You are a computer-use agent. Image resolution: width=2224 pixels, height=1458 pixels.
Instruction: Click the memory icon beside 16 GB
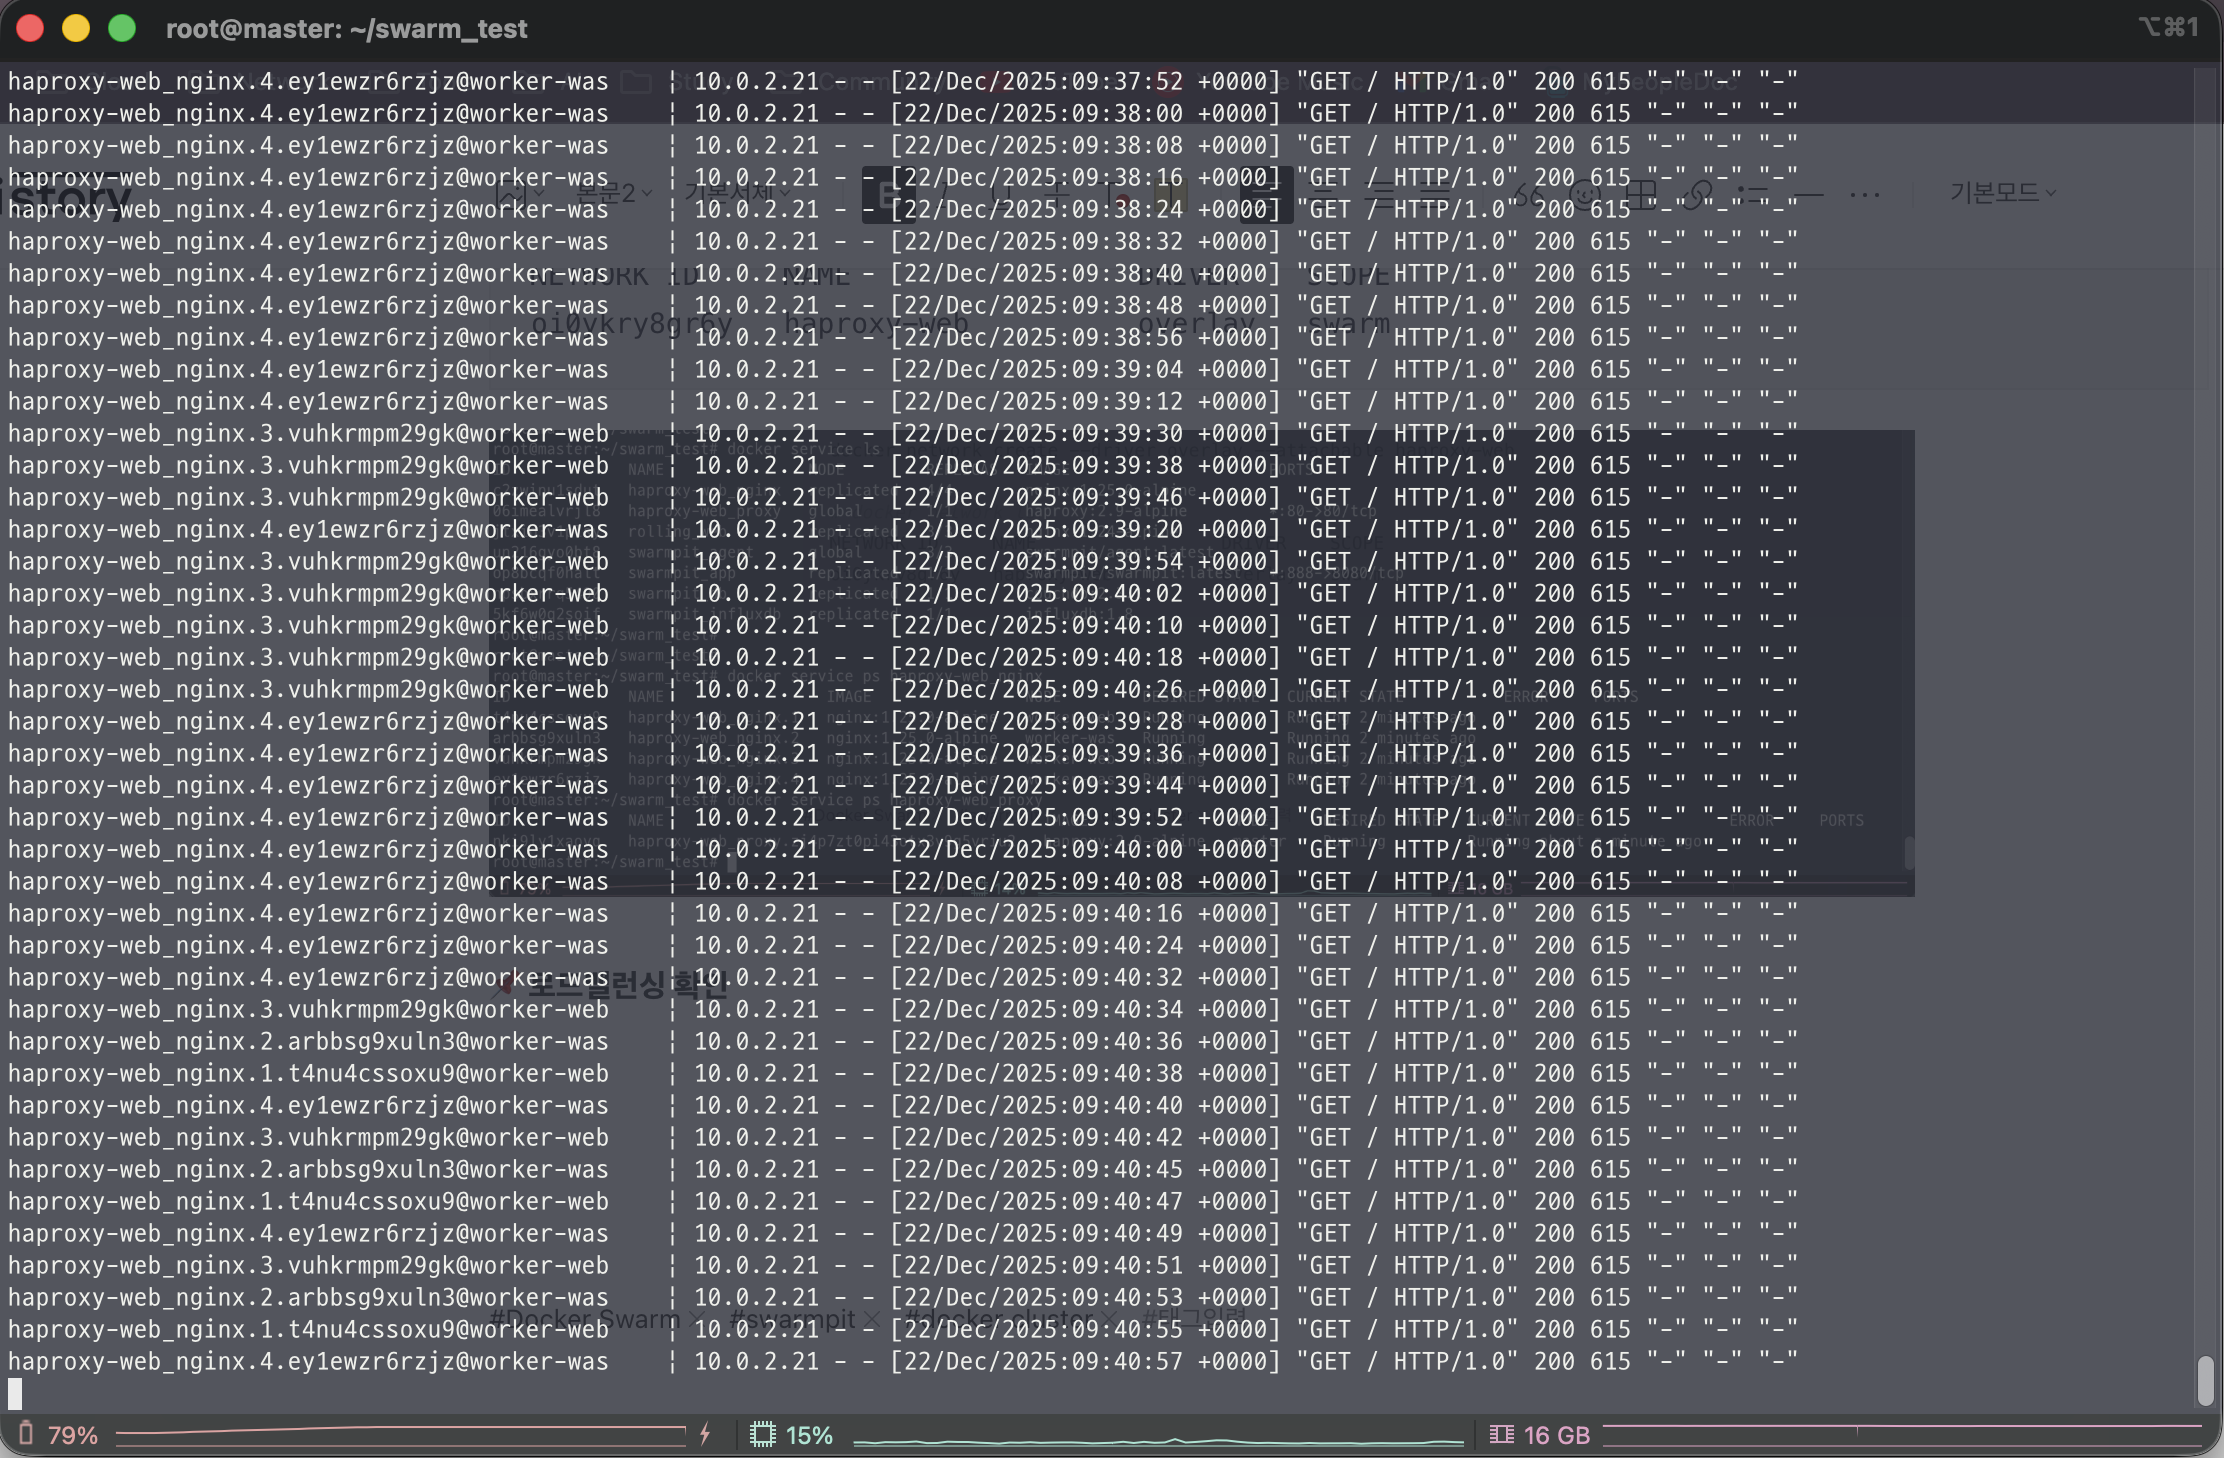(1501, 1435)
